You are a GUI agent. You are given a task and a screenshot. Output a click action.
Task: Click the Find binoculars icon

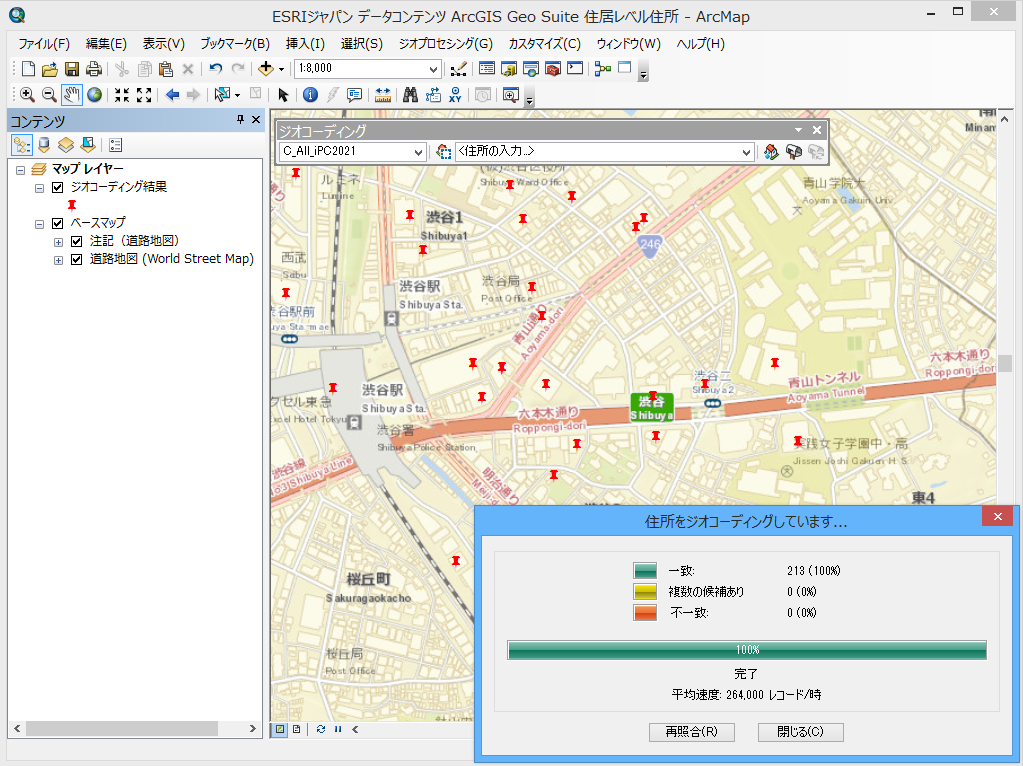[410, 95]
